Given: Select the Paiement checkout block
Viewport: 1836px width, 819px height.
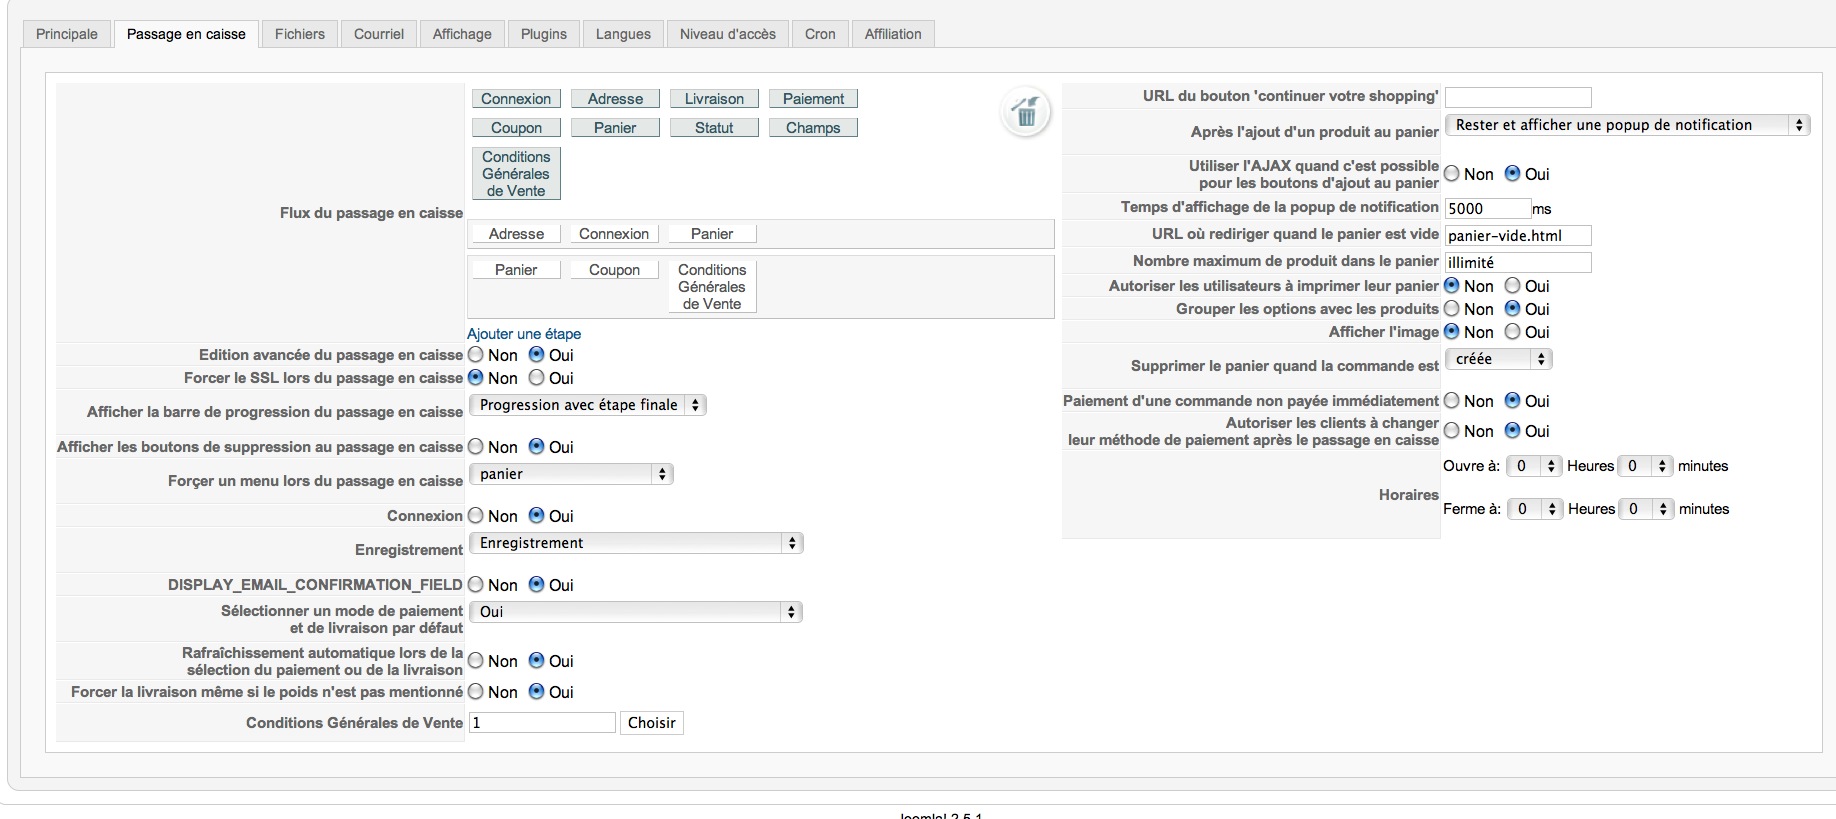Looking at the screenshot, I should point(813,99).
